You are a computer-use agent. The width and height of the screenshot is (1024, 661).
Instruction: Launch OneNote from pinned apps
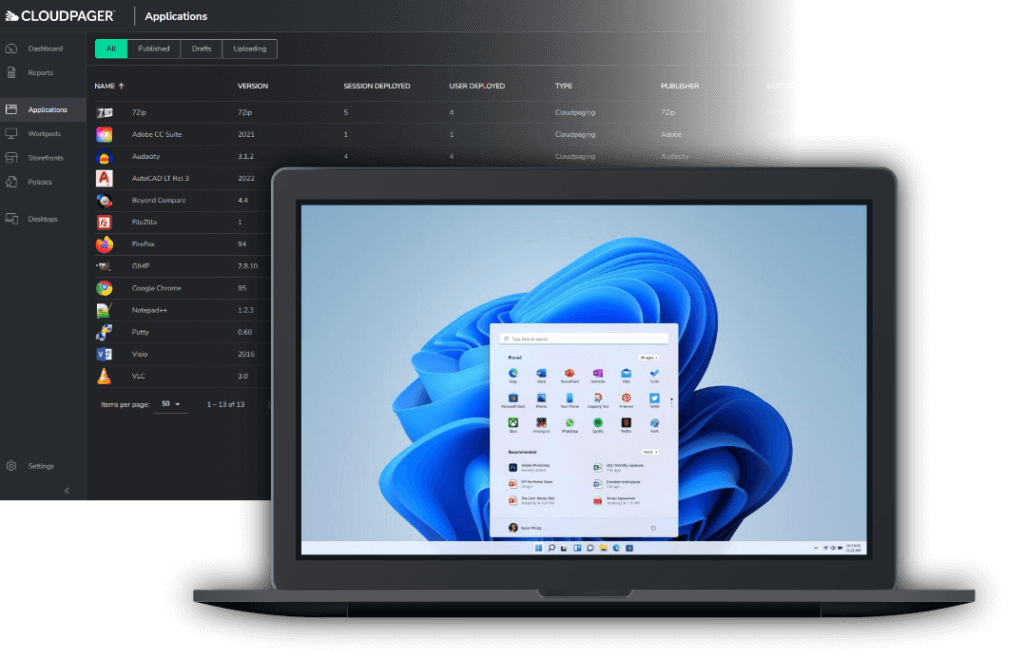[598, 375]
